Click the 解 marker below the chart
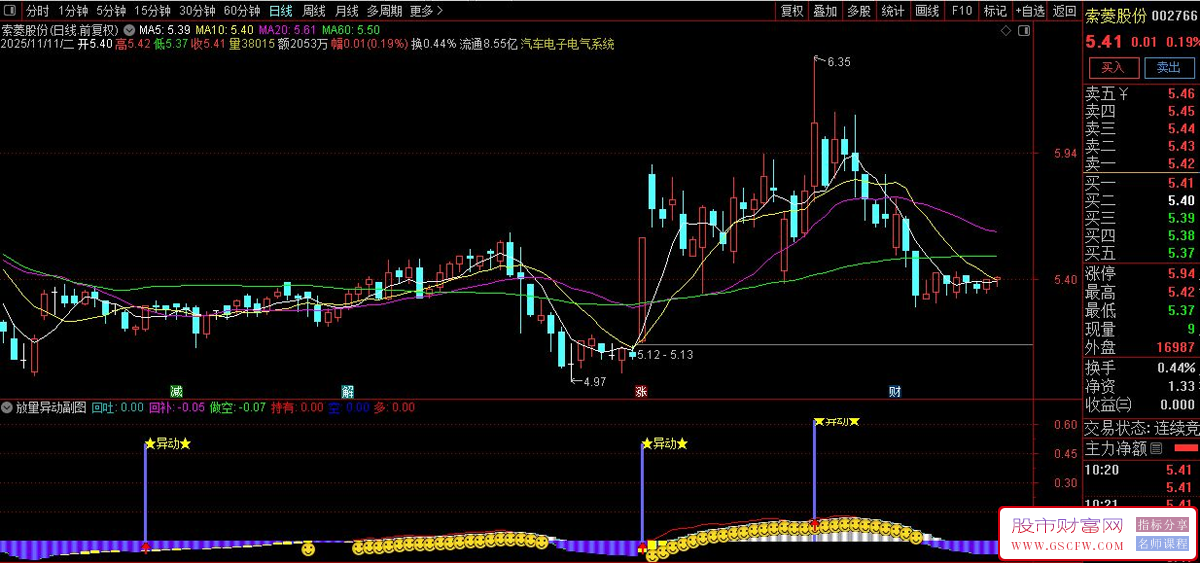The image size is (1200, 563). (347, 391)
